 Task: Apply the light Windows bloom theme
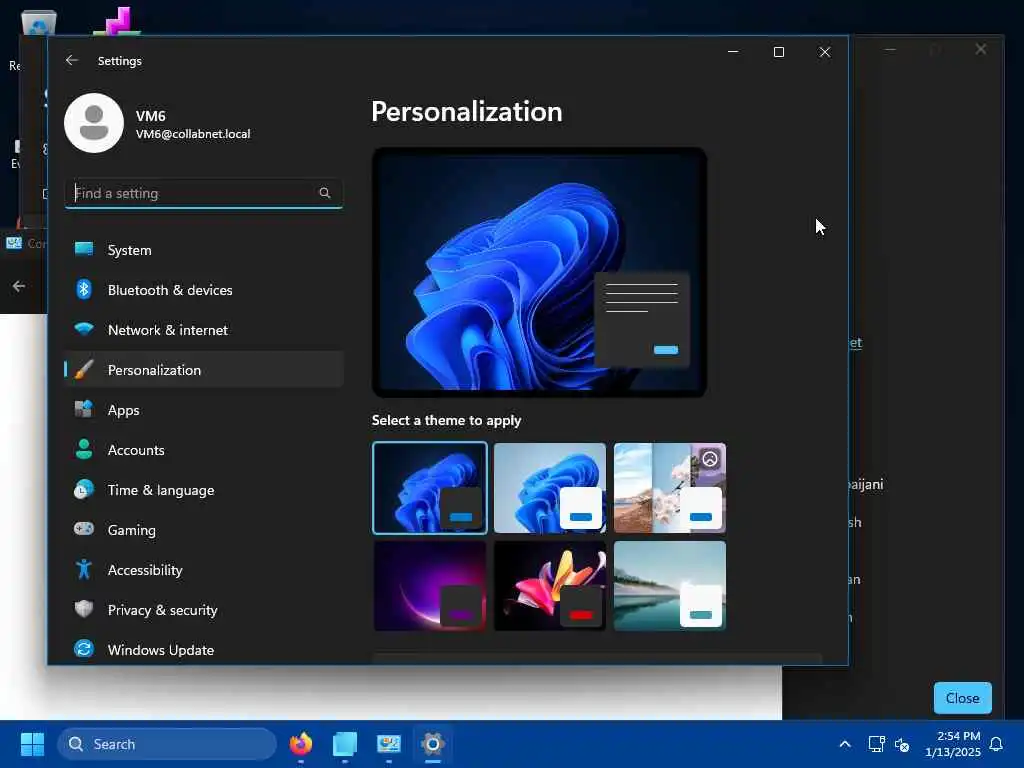pos(550,488)
